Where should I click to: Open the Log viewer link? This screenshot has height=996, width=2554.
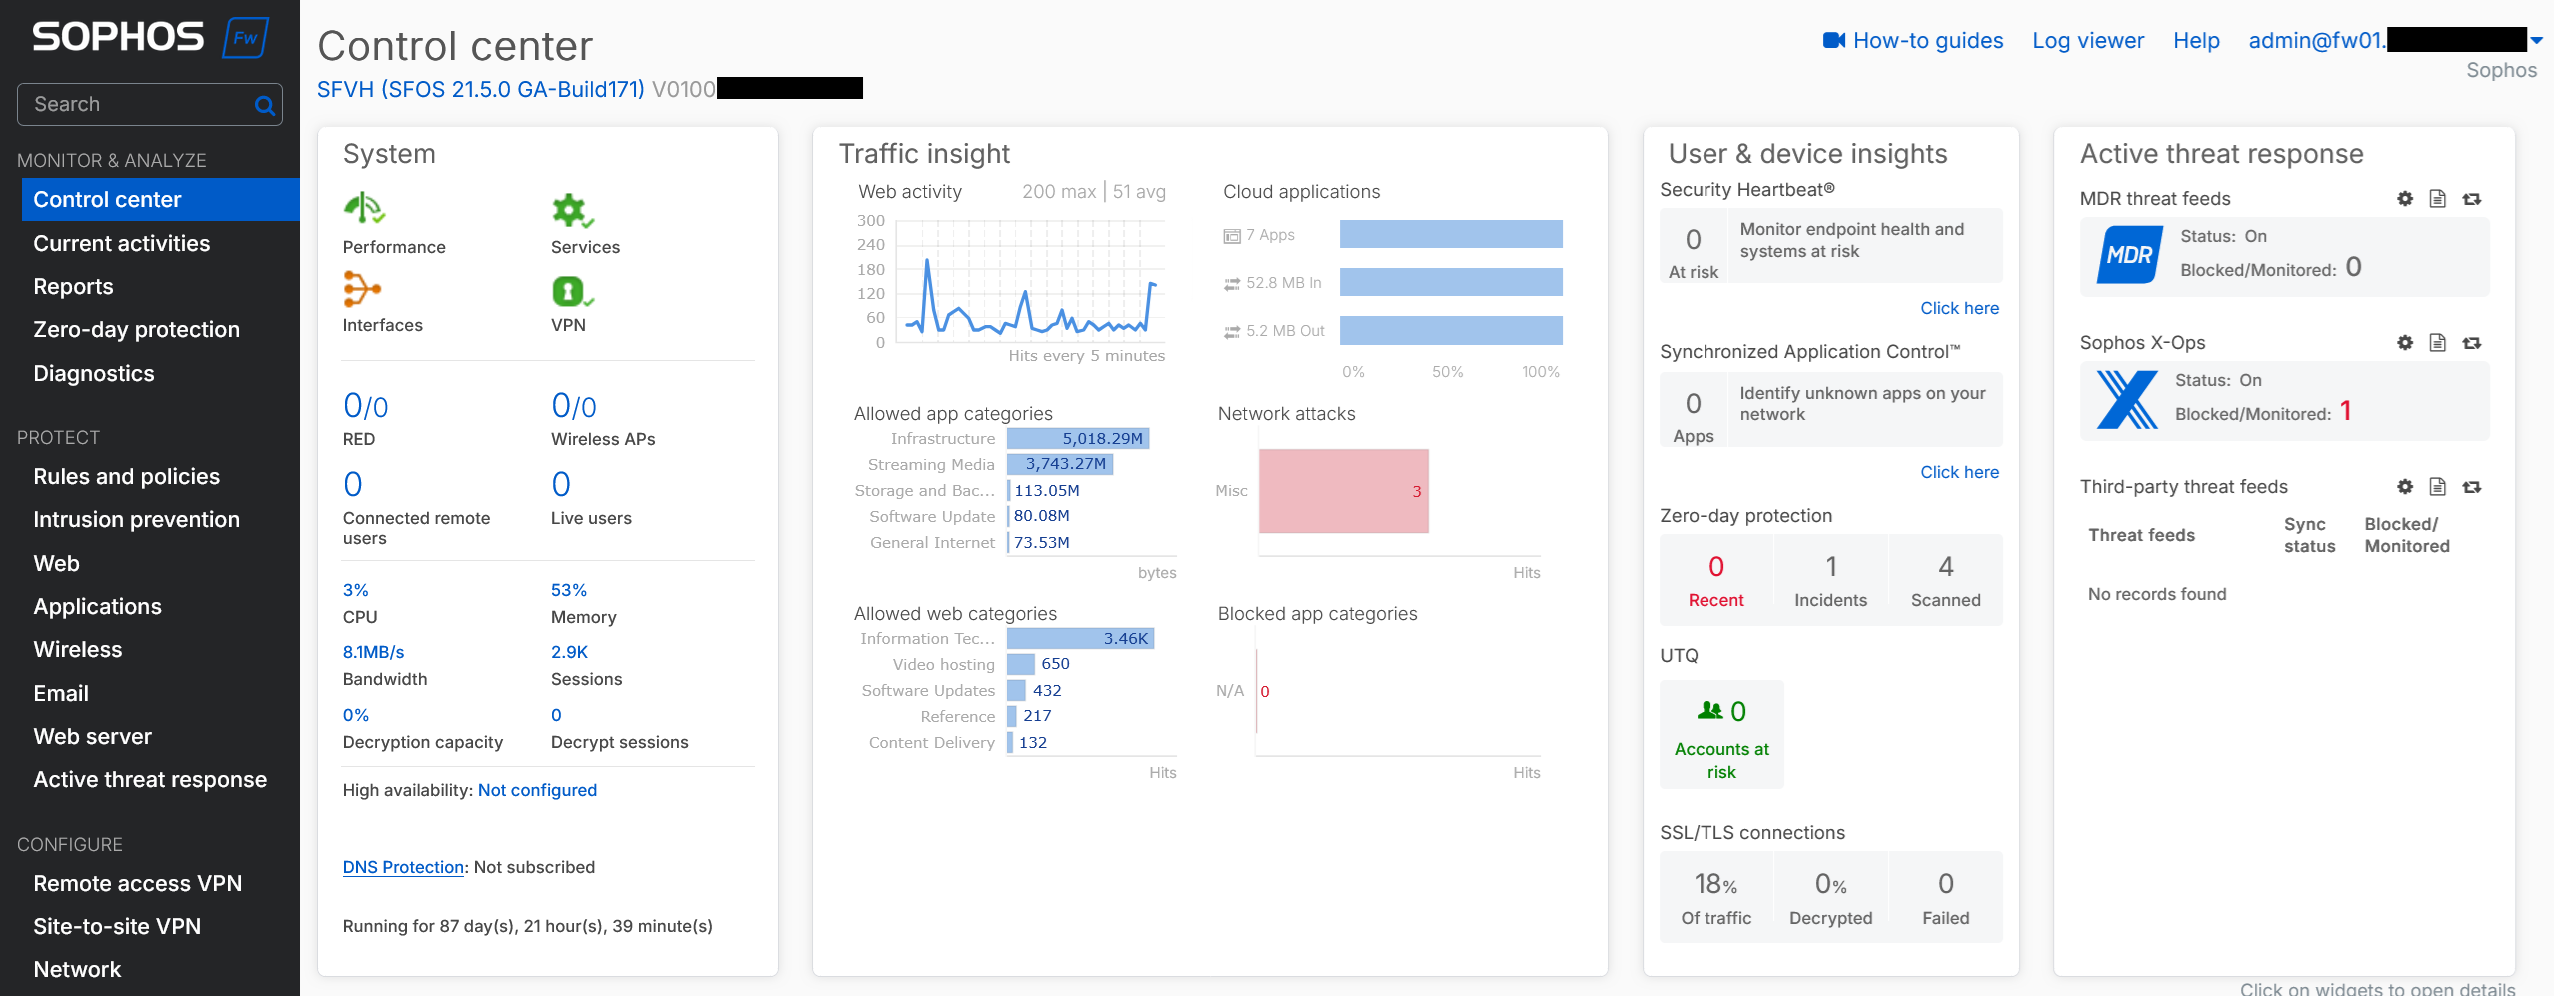(x=2087, y=41)
